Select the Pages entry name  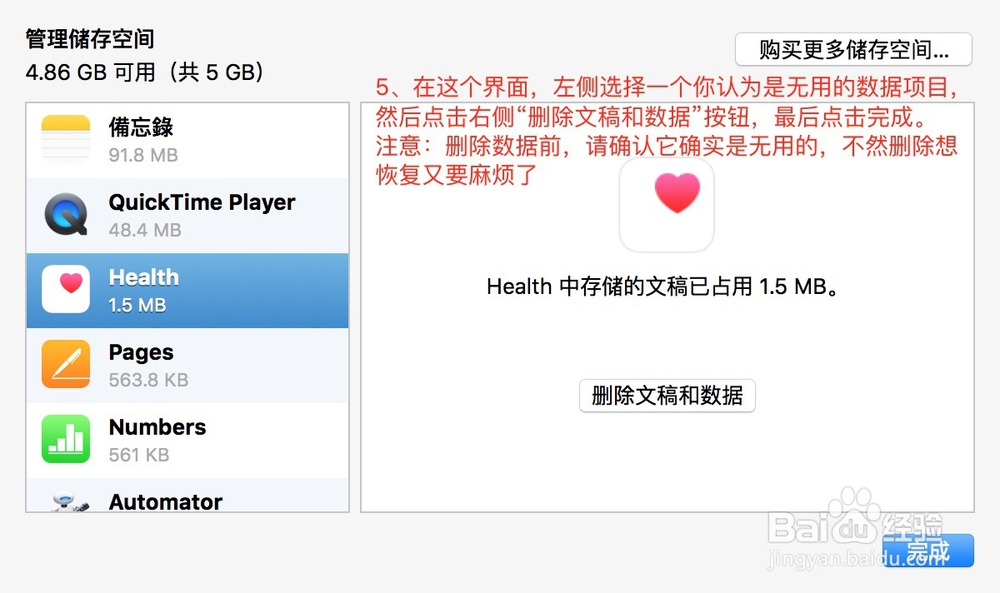[x=141, y=353]
